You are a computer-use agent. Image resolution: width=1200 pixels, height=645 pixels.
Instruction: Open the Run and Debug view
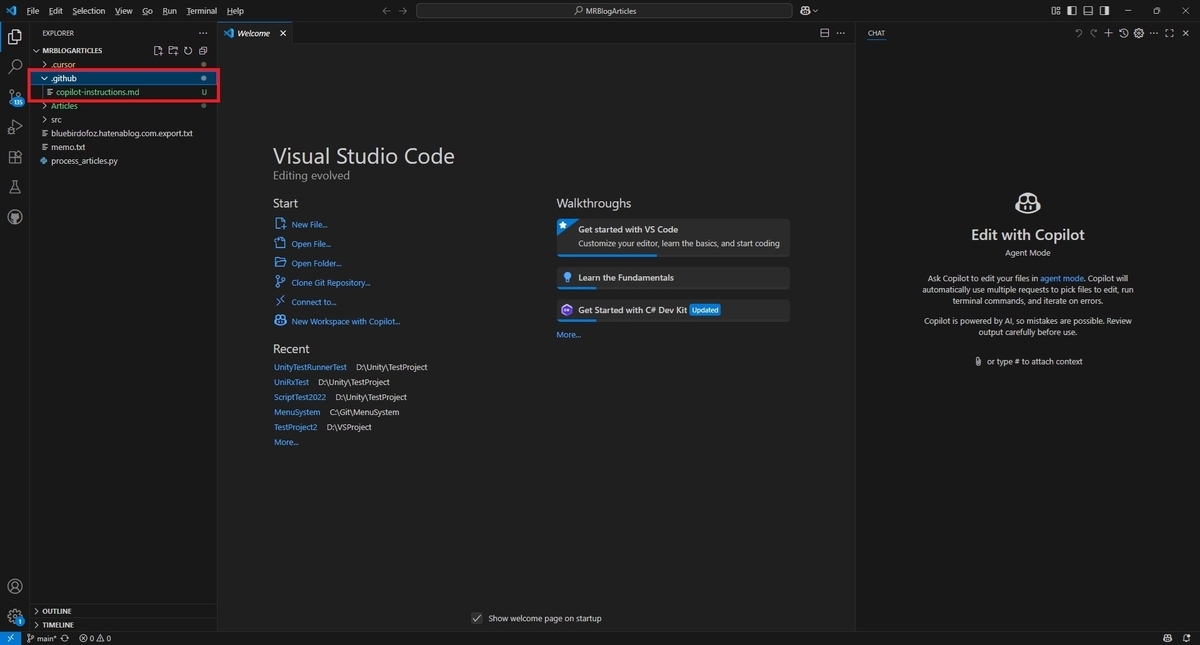15,127
